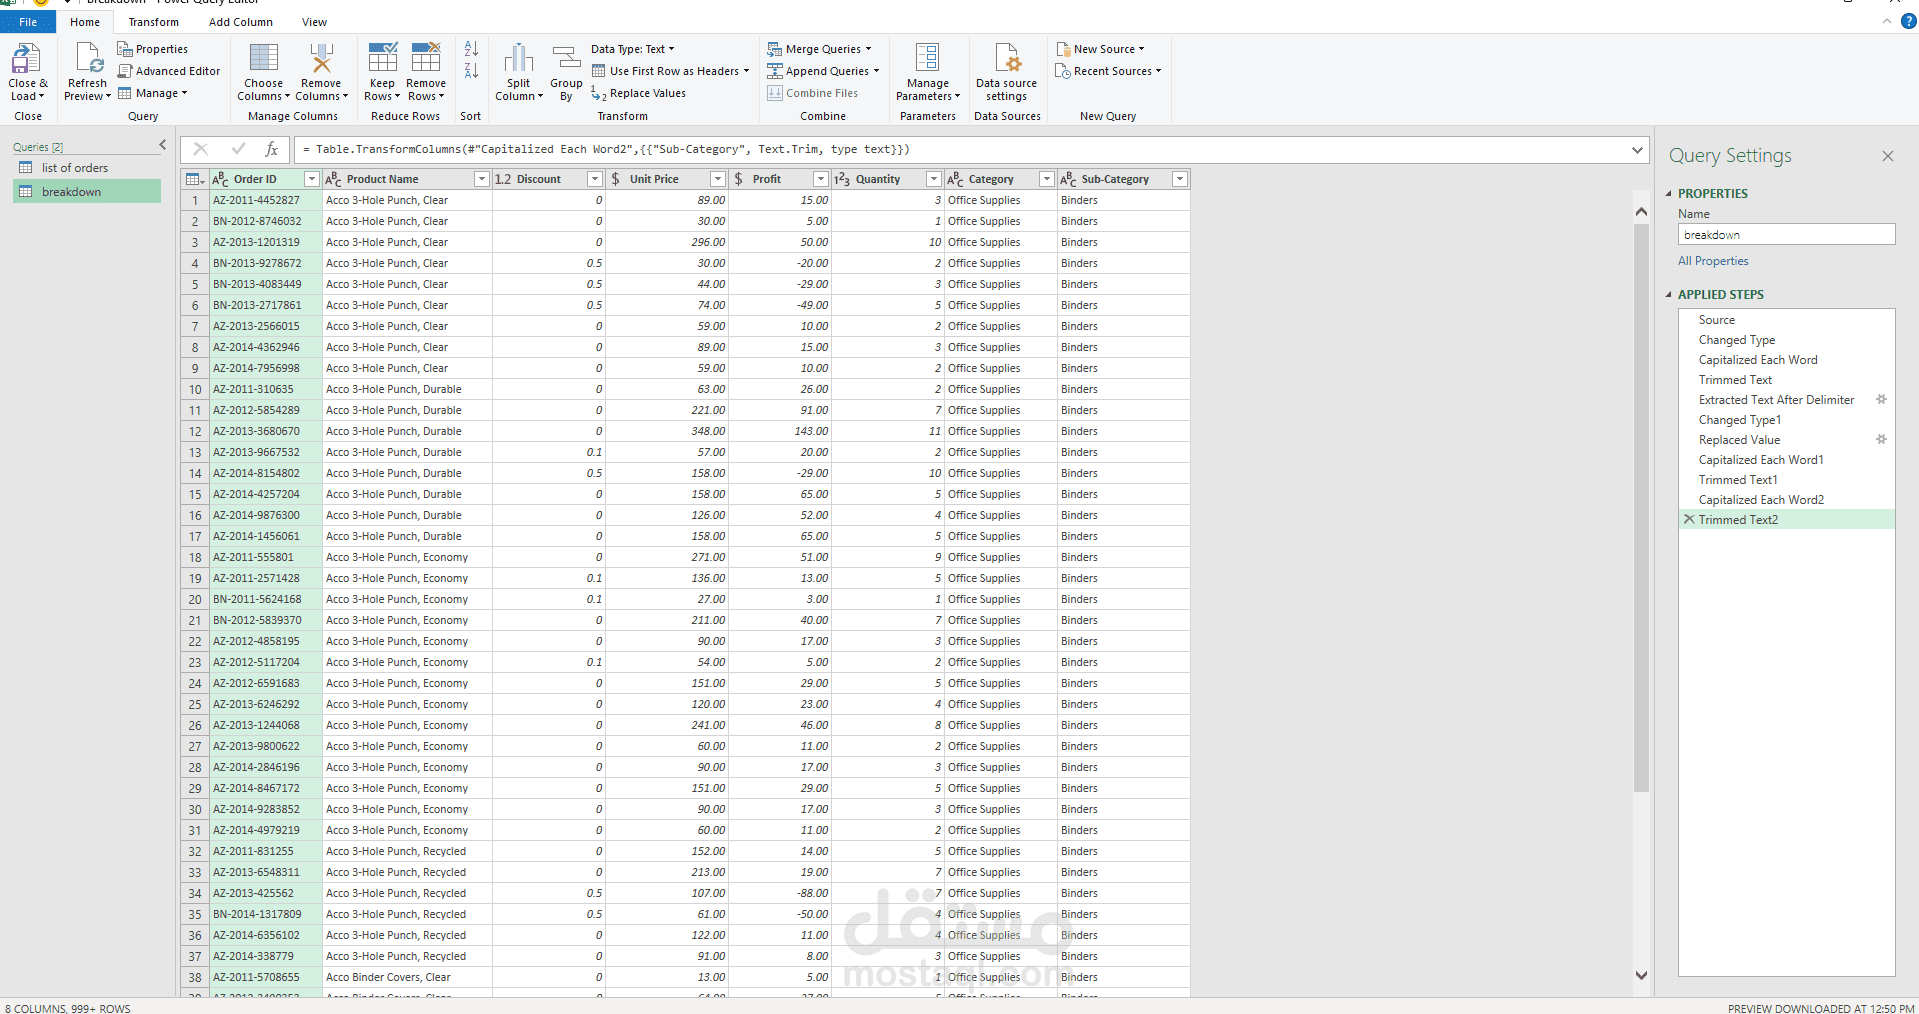Cancel formula edit with X icon
The image size is (1919, 1014).
click(x=201, y=149)
